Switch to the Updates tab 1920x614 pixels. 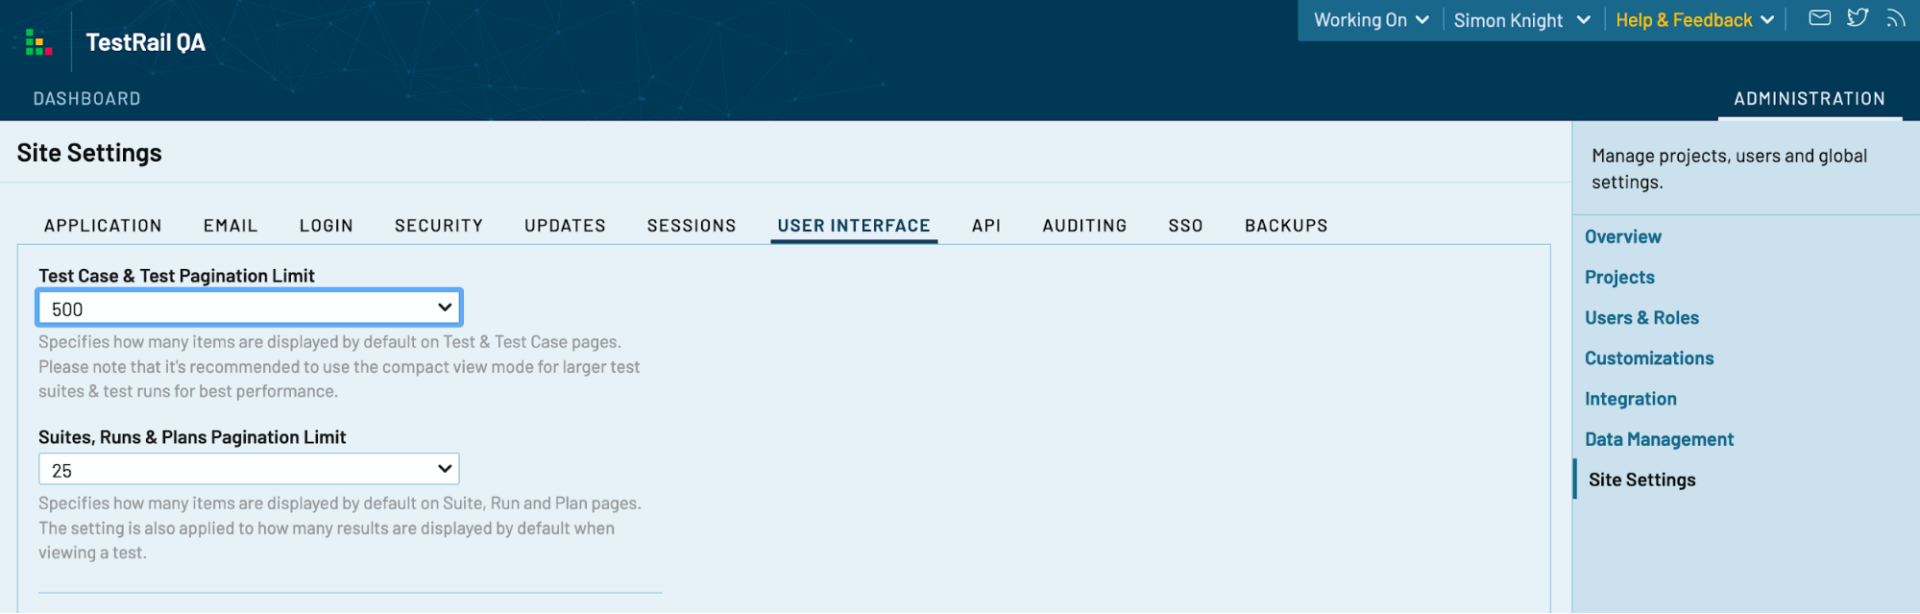tap(565, 226)
